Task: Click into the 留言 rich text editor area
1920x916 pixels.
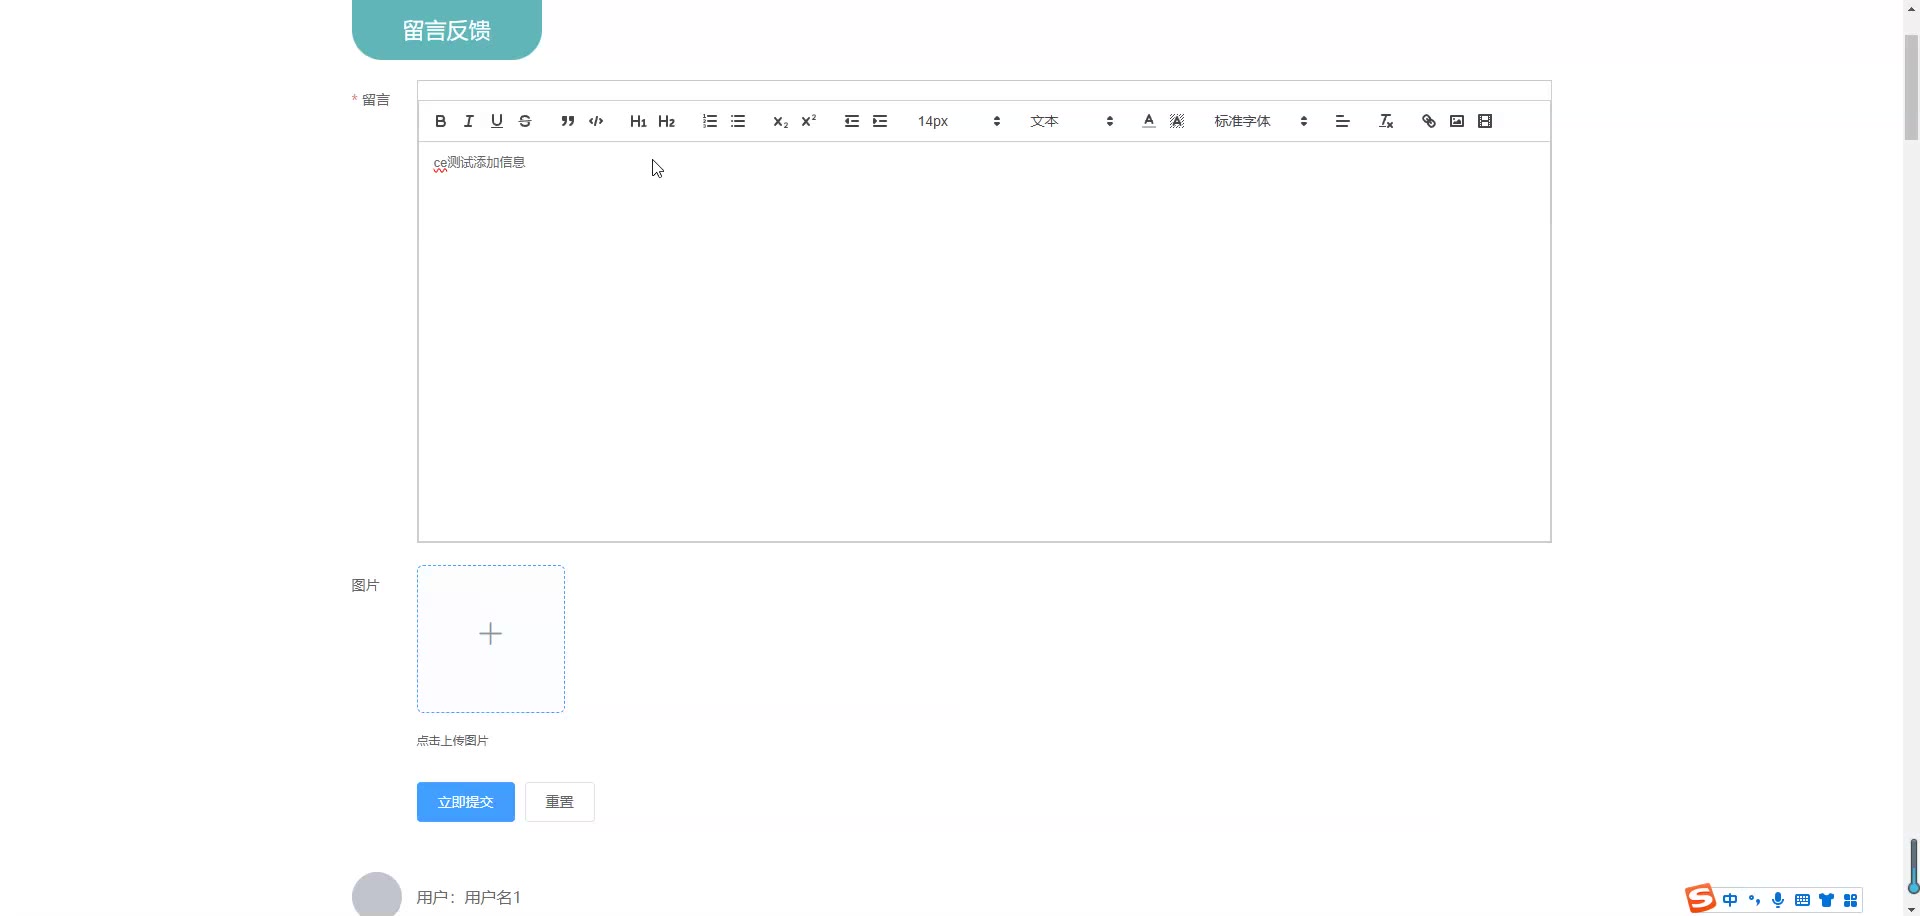Action: (x=984, y=341)
